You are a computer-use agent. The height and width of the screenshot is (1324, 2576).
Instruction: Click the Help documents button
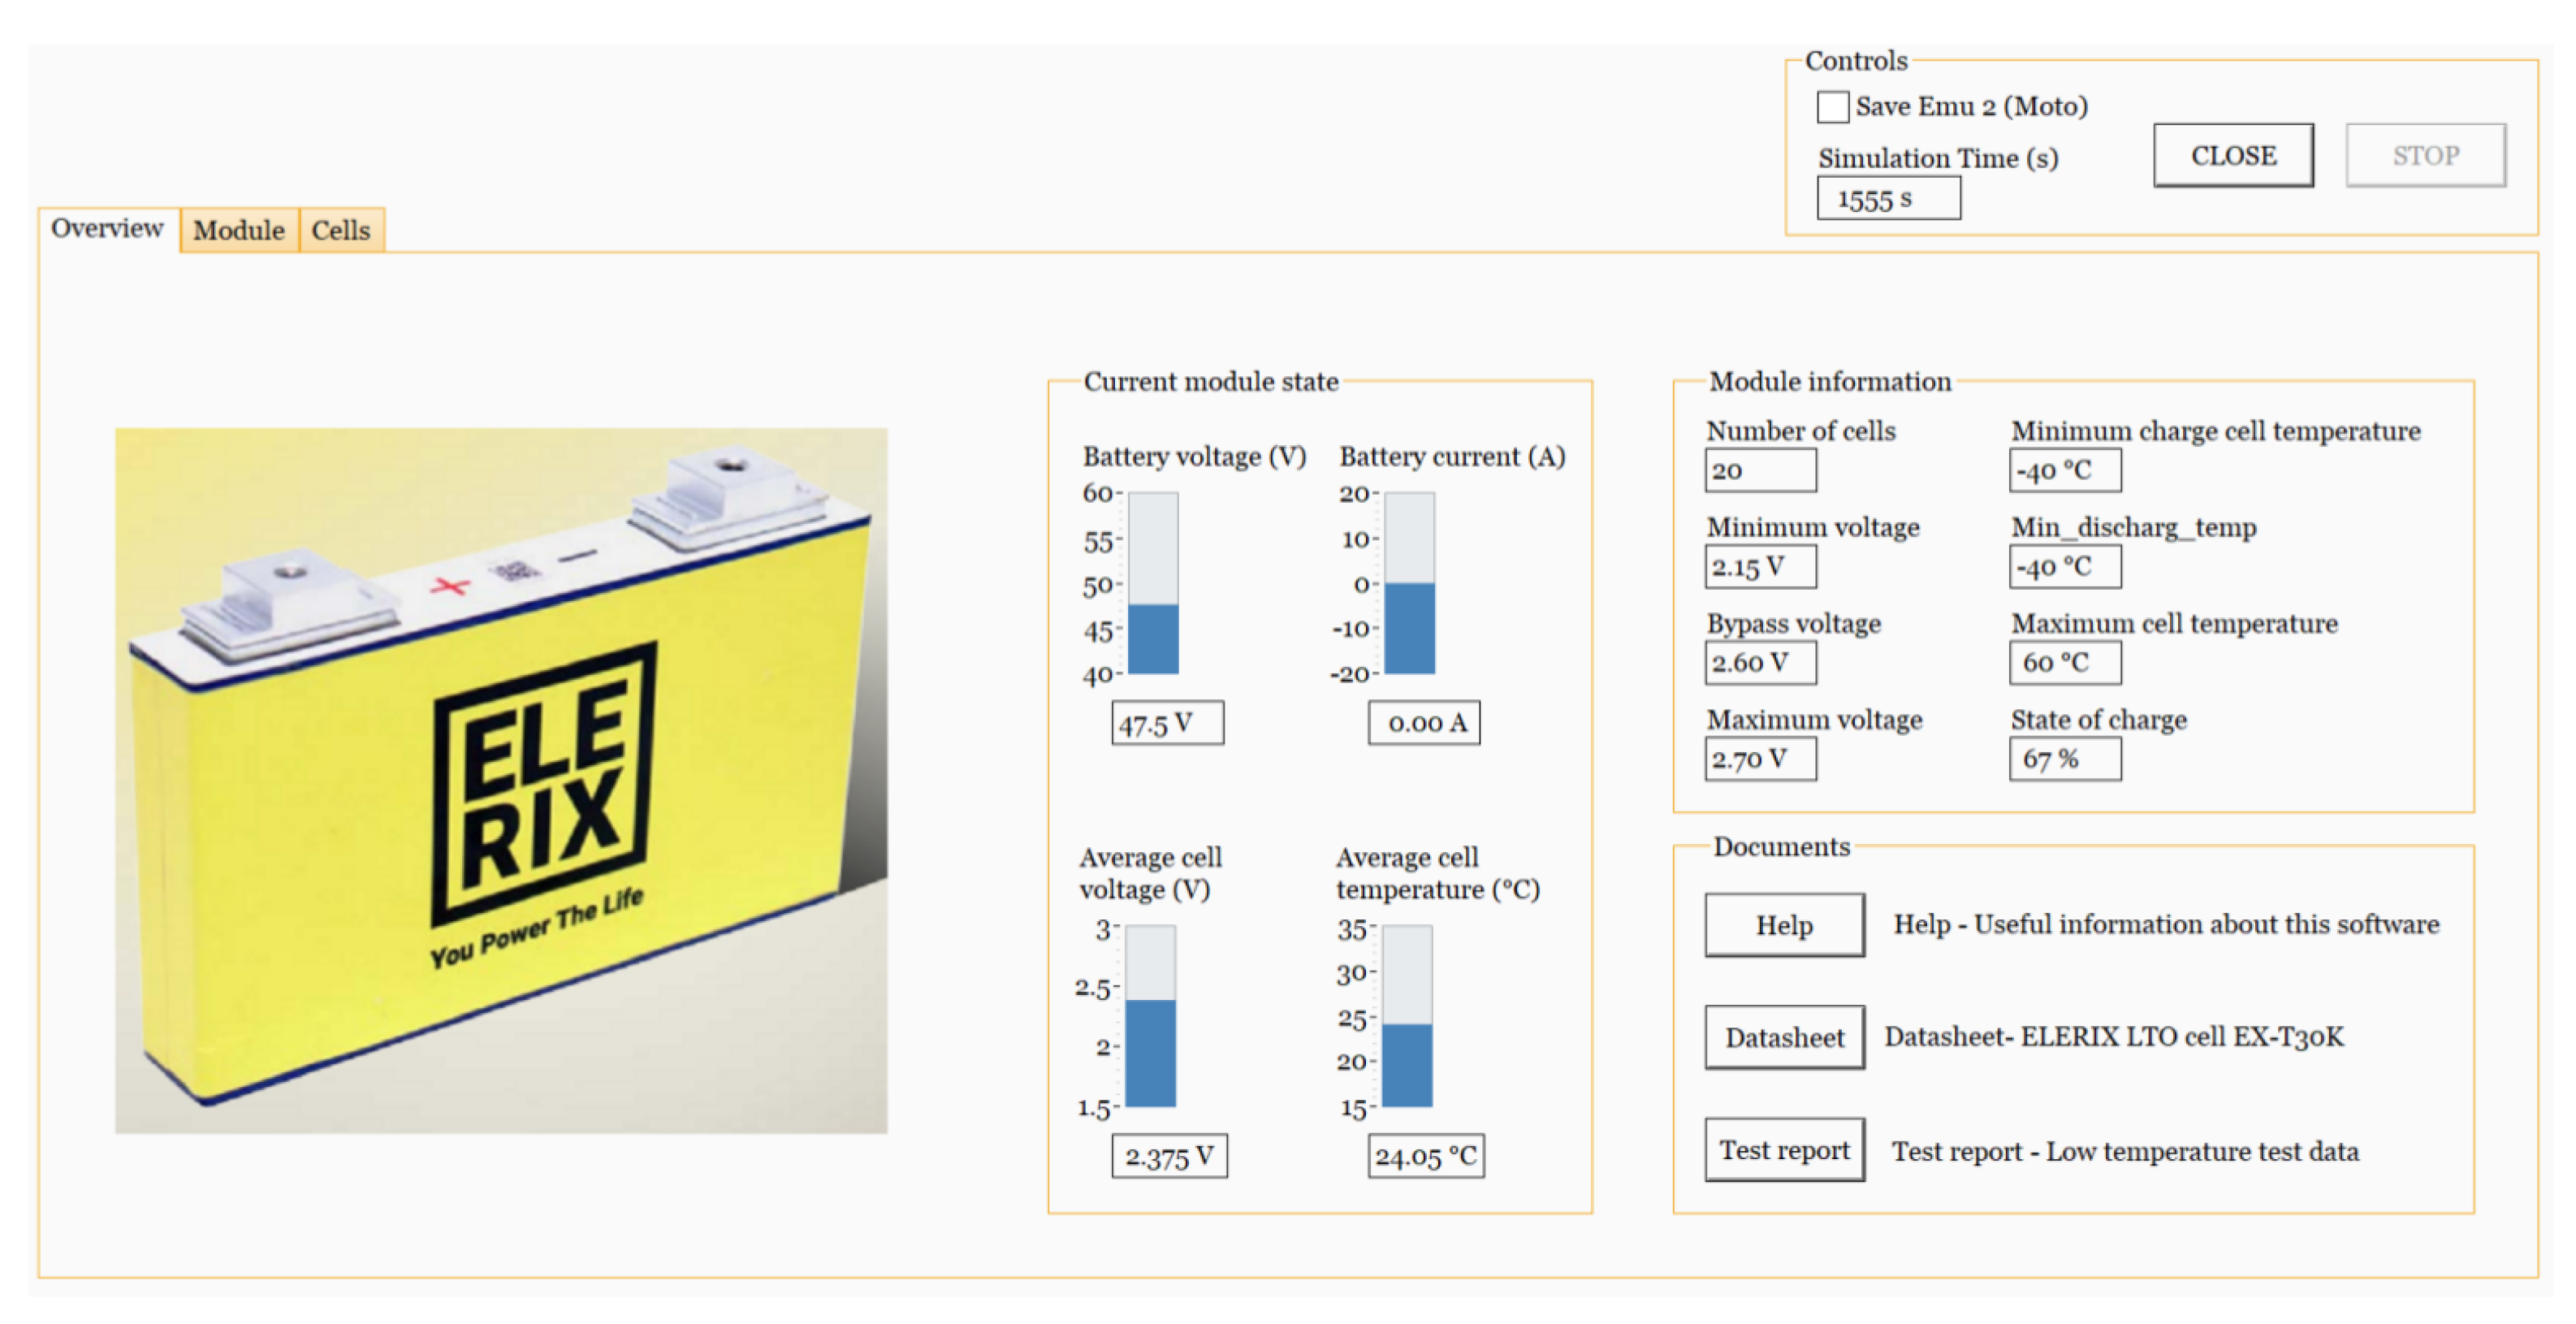tap(1784, 925)
